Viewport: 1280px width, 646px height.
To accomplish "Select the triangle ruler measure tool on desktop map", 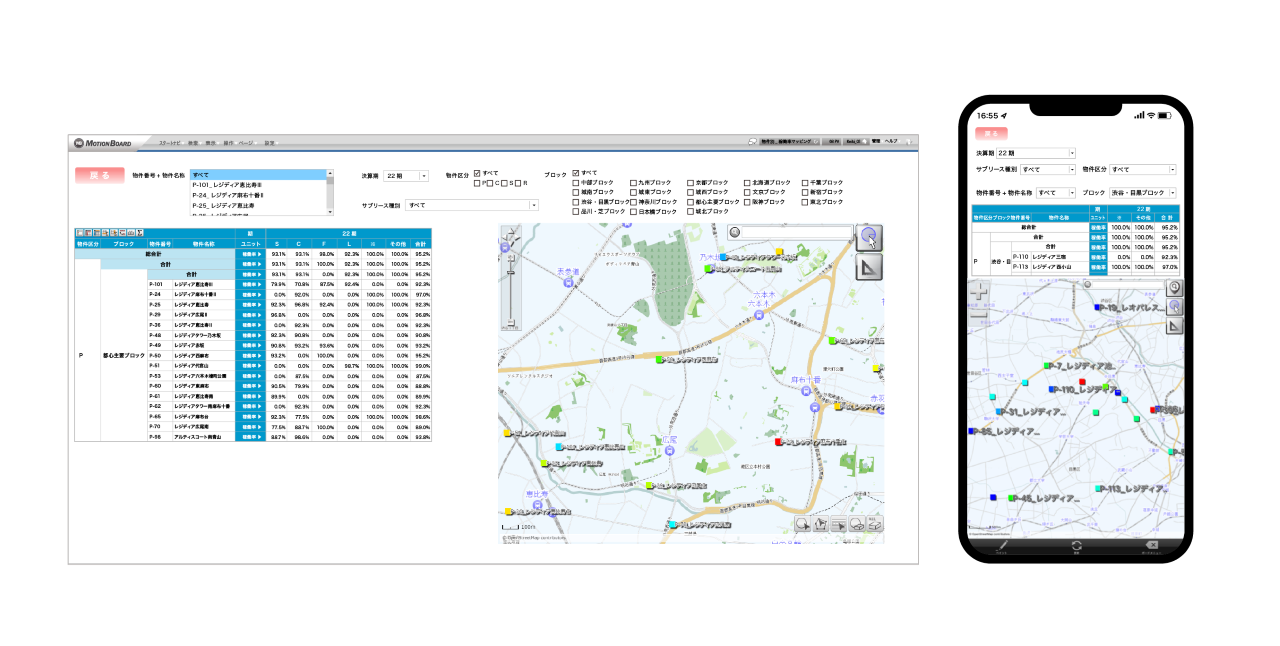I will 870,266.
